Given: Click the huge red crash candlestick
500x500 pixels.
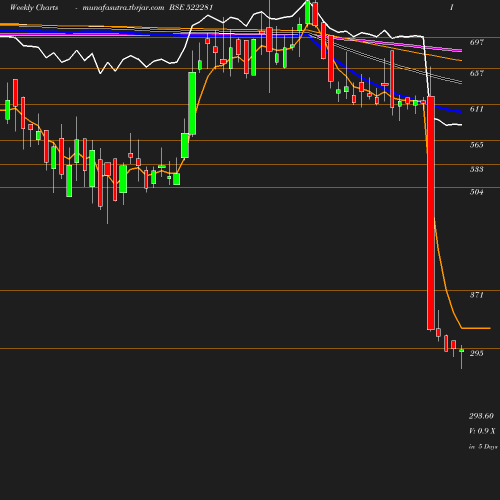Looking at the screenshot, I should (x=431, y=213).
